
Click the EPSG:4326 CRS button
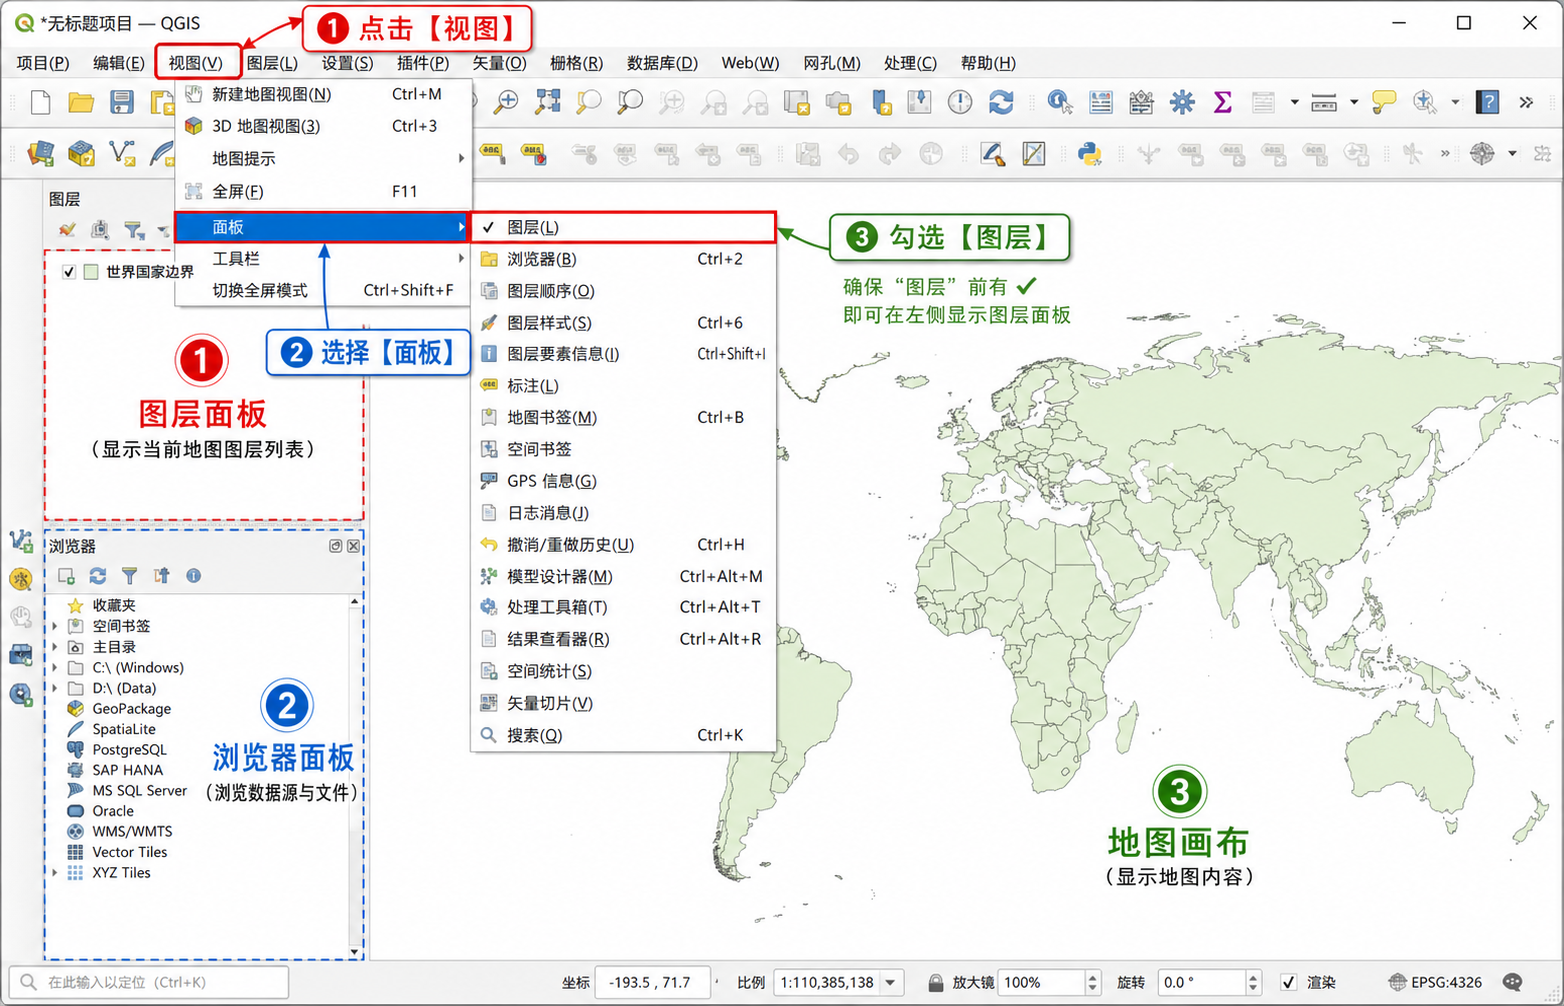point(1435,983)
